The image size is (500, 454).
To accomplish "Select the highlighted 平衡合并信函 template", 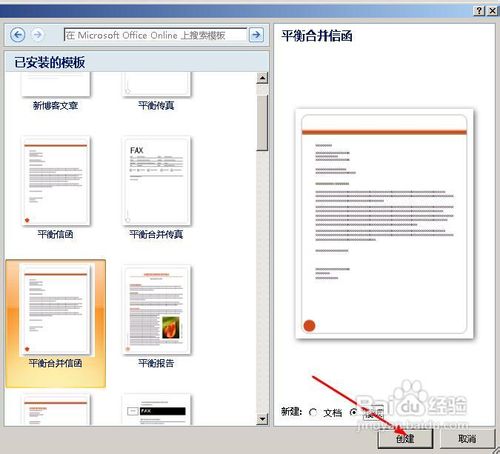I will pyautogui.click(x=56, y=323).
